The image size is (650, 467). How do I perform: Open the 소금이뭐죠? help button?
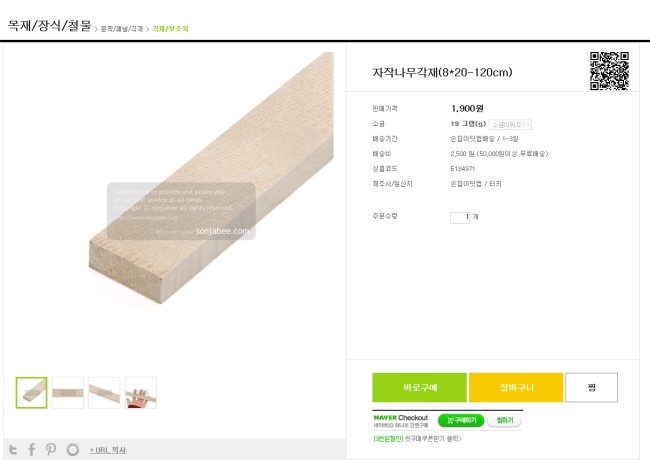pyautogui.click(x=510, y=124)
